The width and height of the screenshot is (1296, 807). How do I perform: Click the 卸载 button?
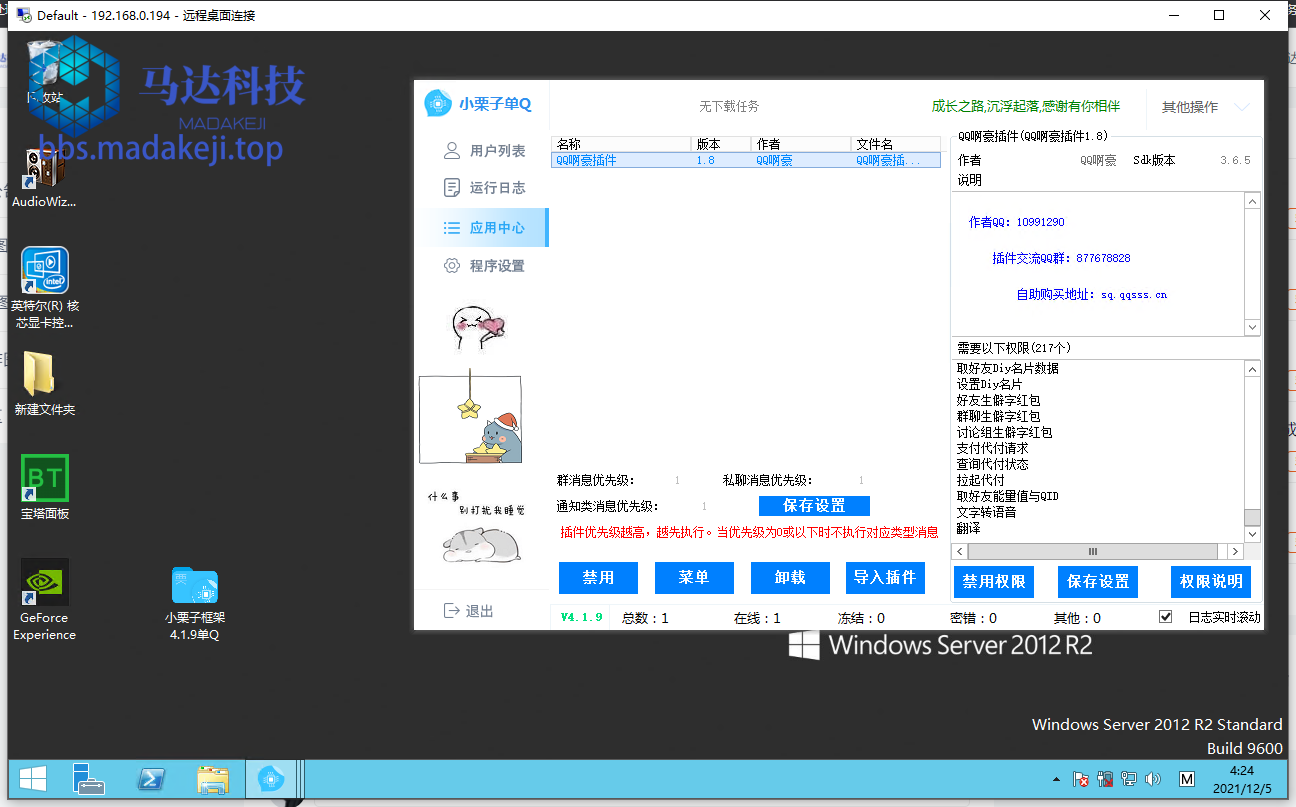point(790,578)
